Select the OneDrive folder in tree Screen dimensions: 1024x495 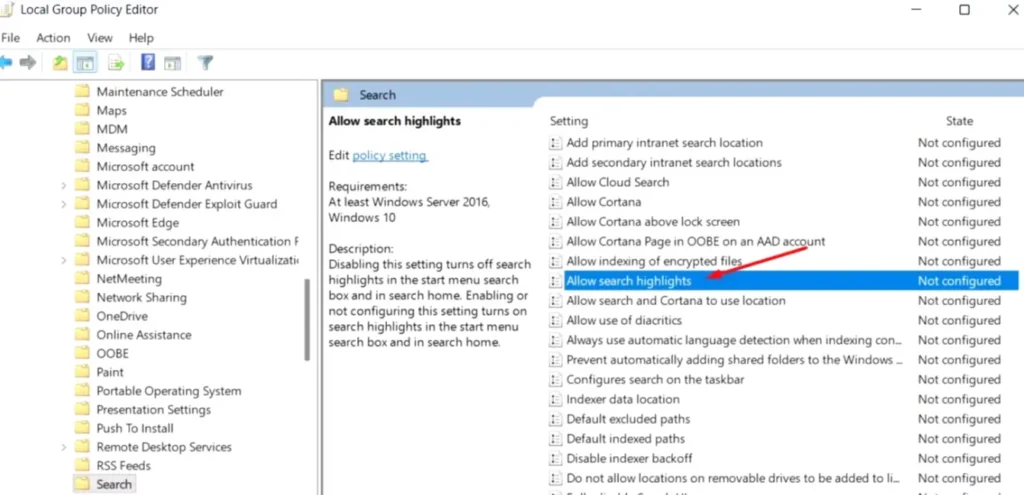point(122,316)
